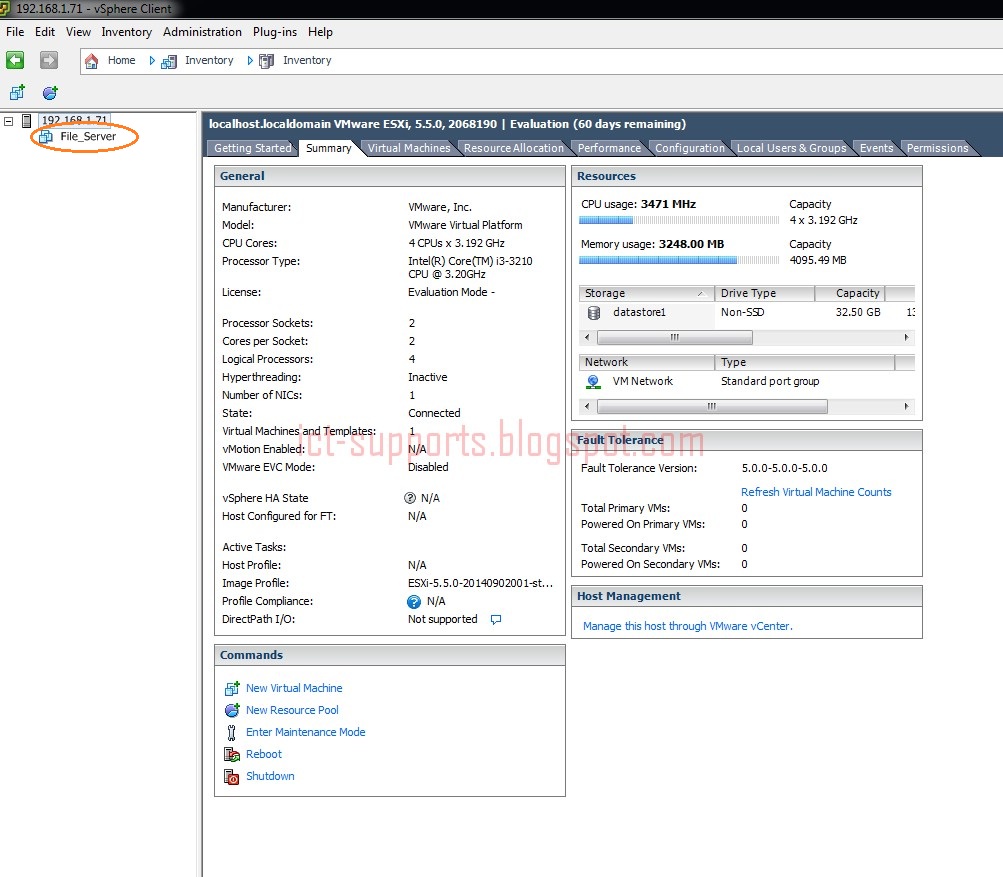Image resolution: width=1003 pixels, height=877 pixels.
Task: Click the Memory usage progress bar
Action: [679, 260]
